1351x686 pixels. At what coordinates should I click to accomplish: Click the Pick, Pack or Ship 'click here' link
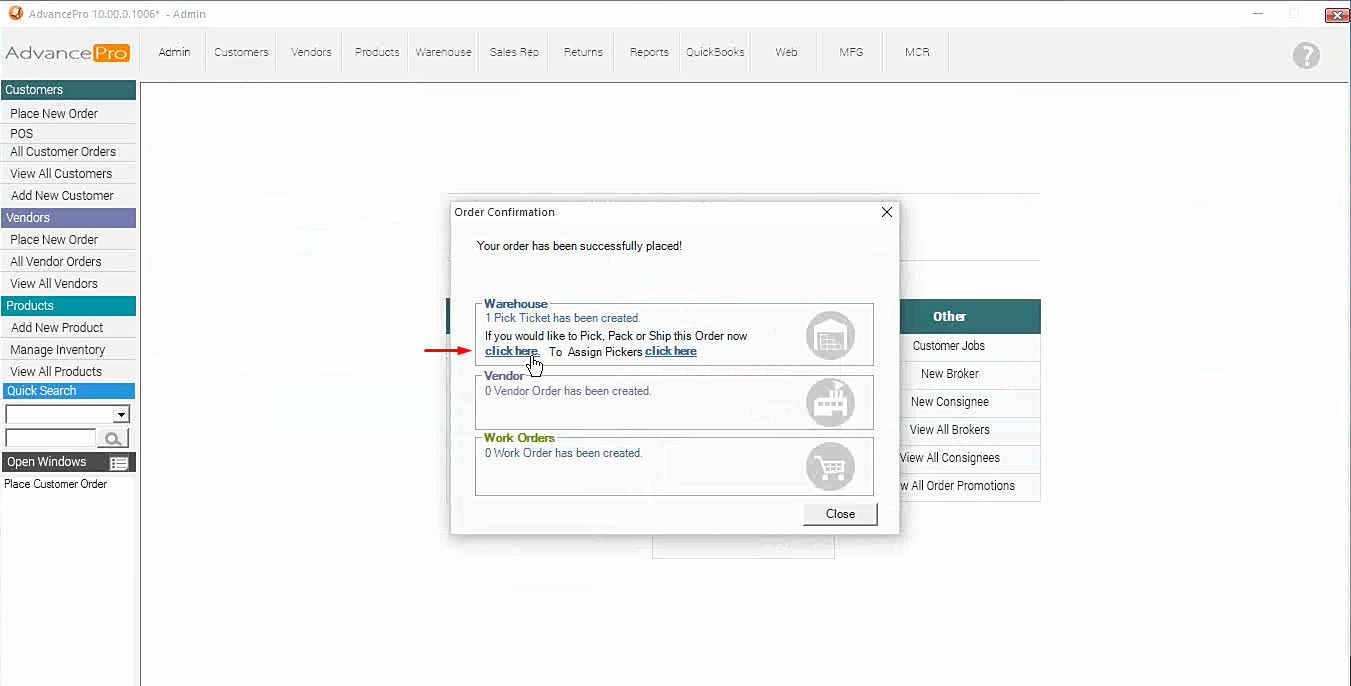point(511,351)
